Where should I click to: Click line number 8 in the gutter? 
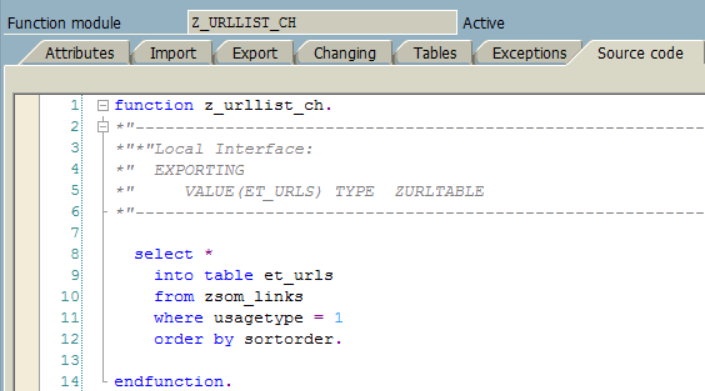pos(75,254)
